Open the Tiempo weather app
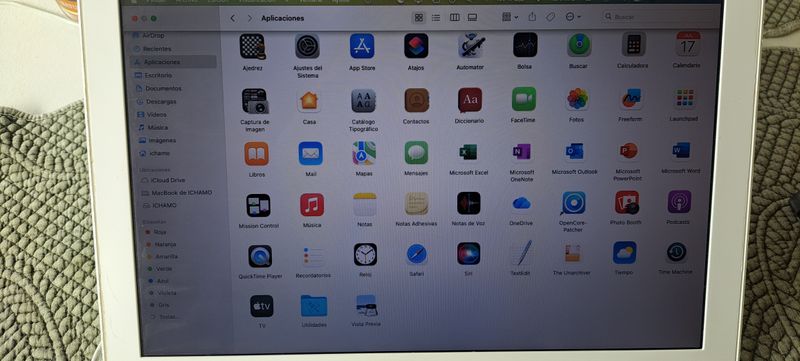Image resolution: width=800 pixels, height=361 pixels. 624,252
